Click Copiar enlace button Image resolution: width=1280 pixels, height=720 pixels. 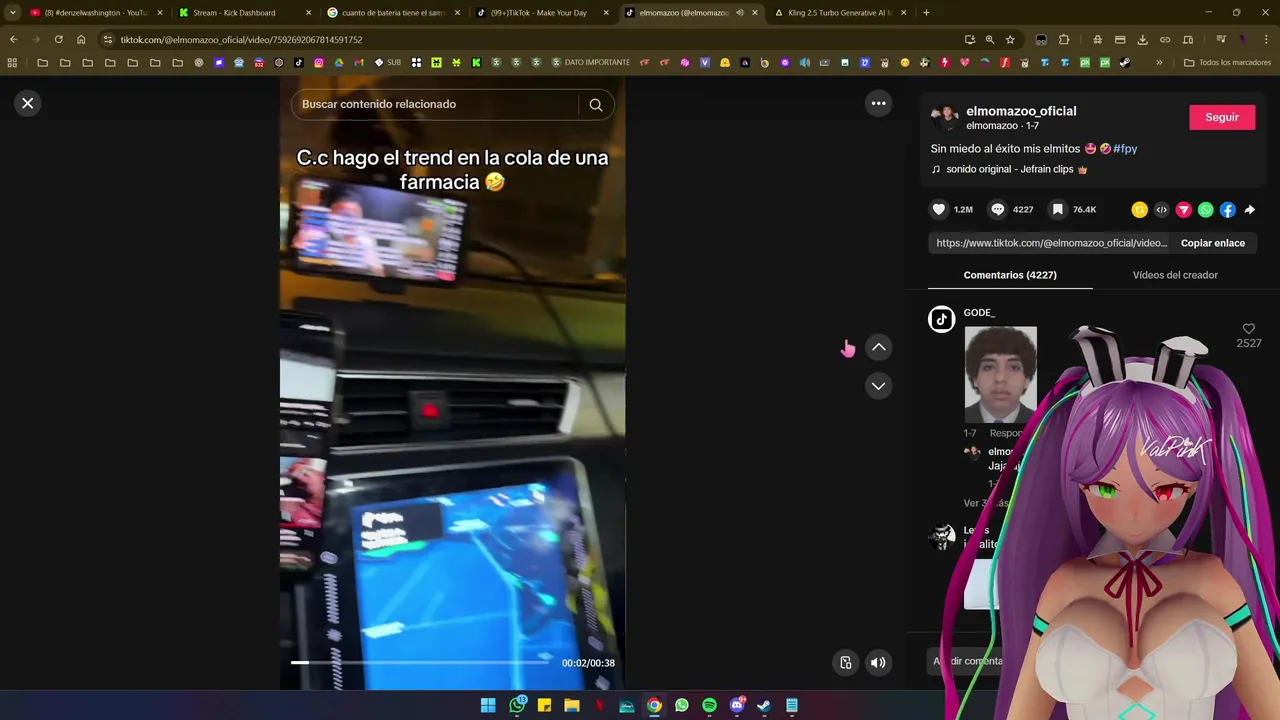click(1212, 243)
